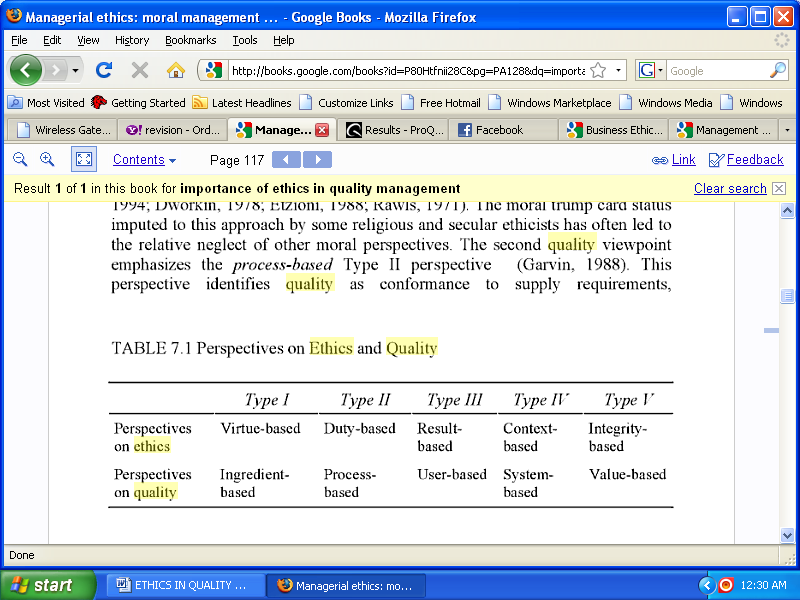Image resolution: width=800 pixels, height=600 pixels.
Task: Click the red tray icon near clock
Action: (725, 585)
